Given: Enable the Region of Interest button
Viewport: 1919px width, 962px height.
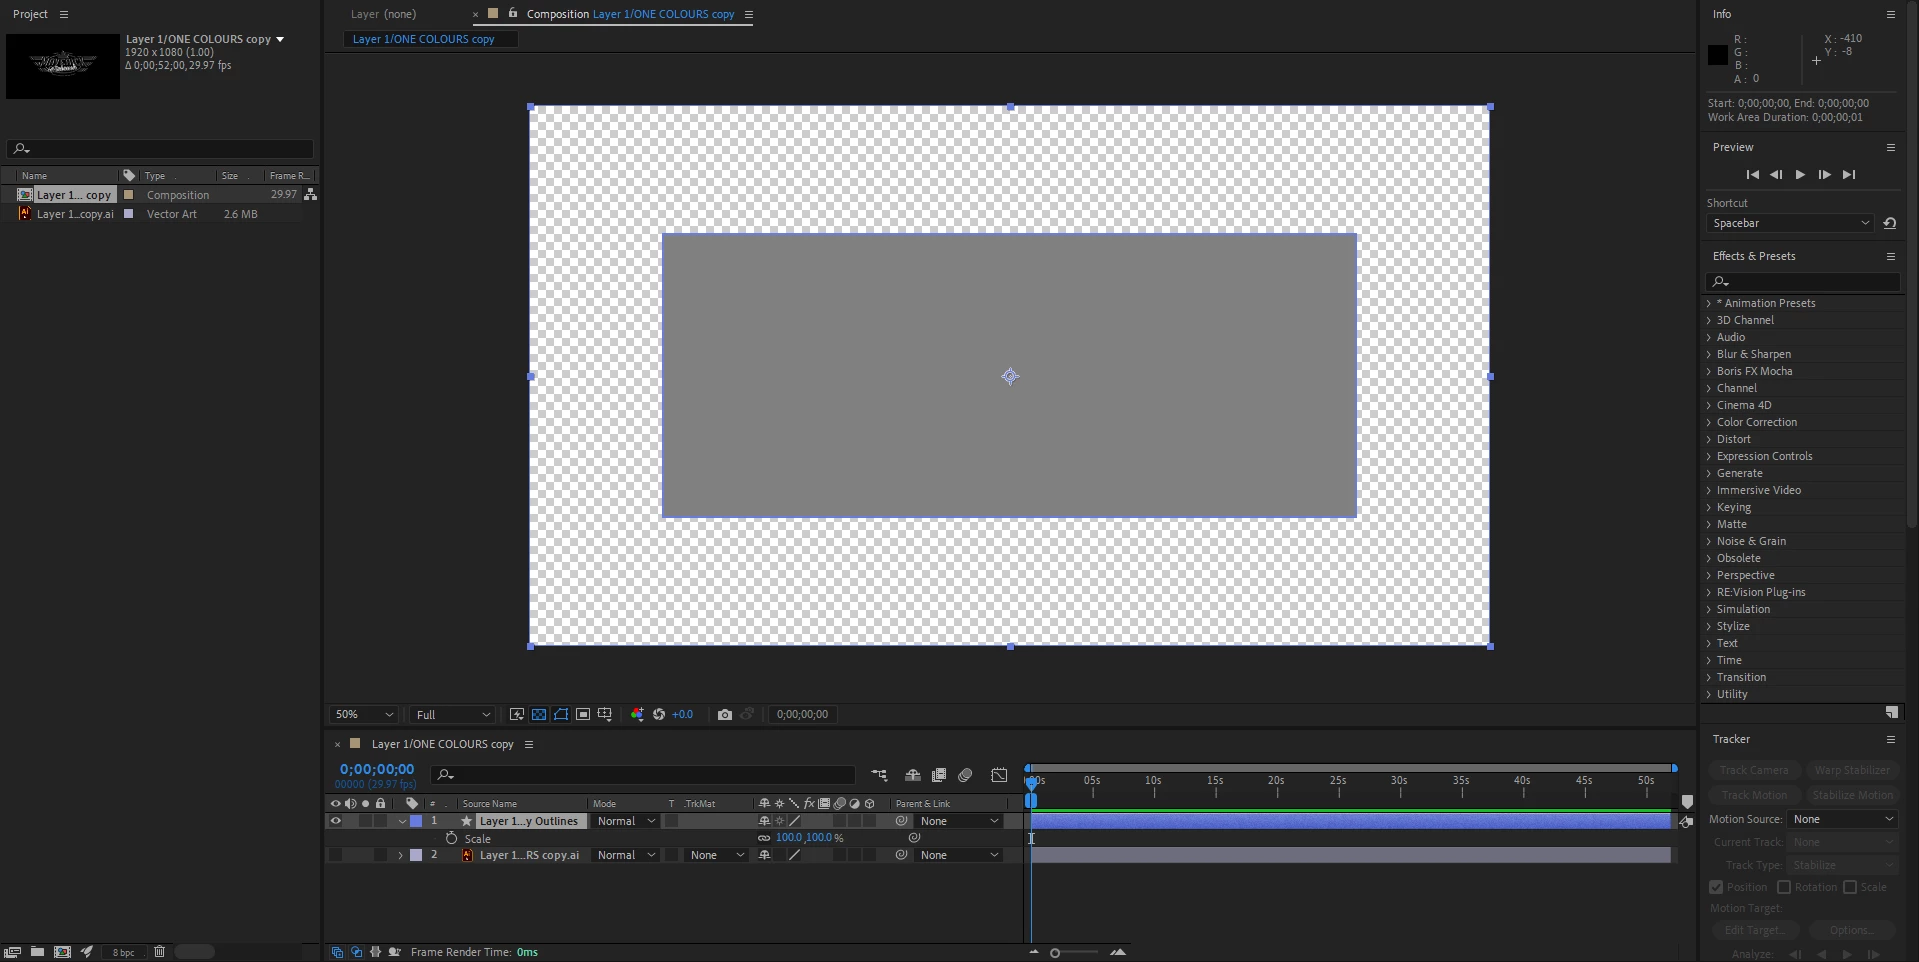Looking at the screenshot, I should (x=583, y=714).
